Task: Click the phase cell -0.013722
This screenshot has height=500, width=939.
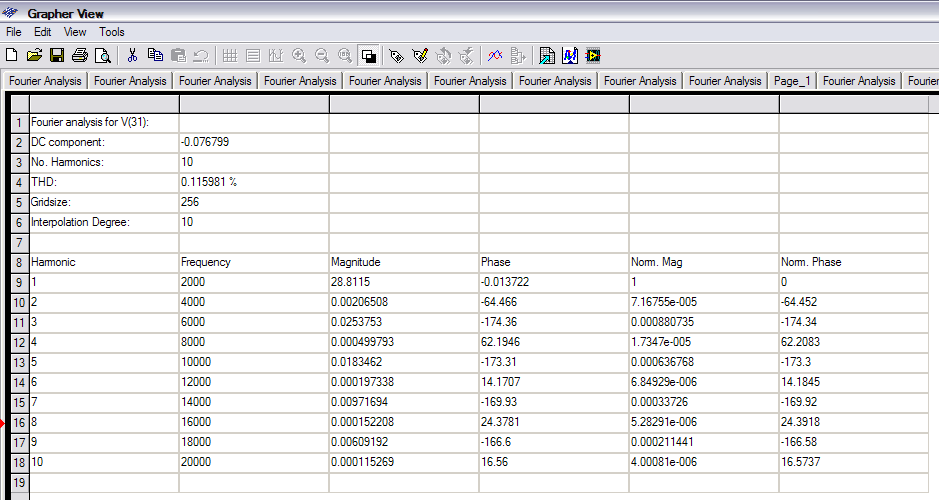Action: click(x=554, y=282)
